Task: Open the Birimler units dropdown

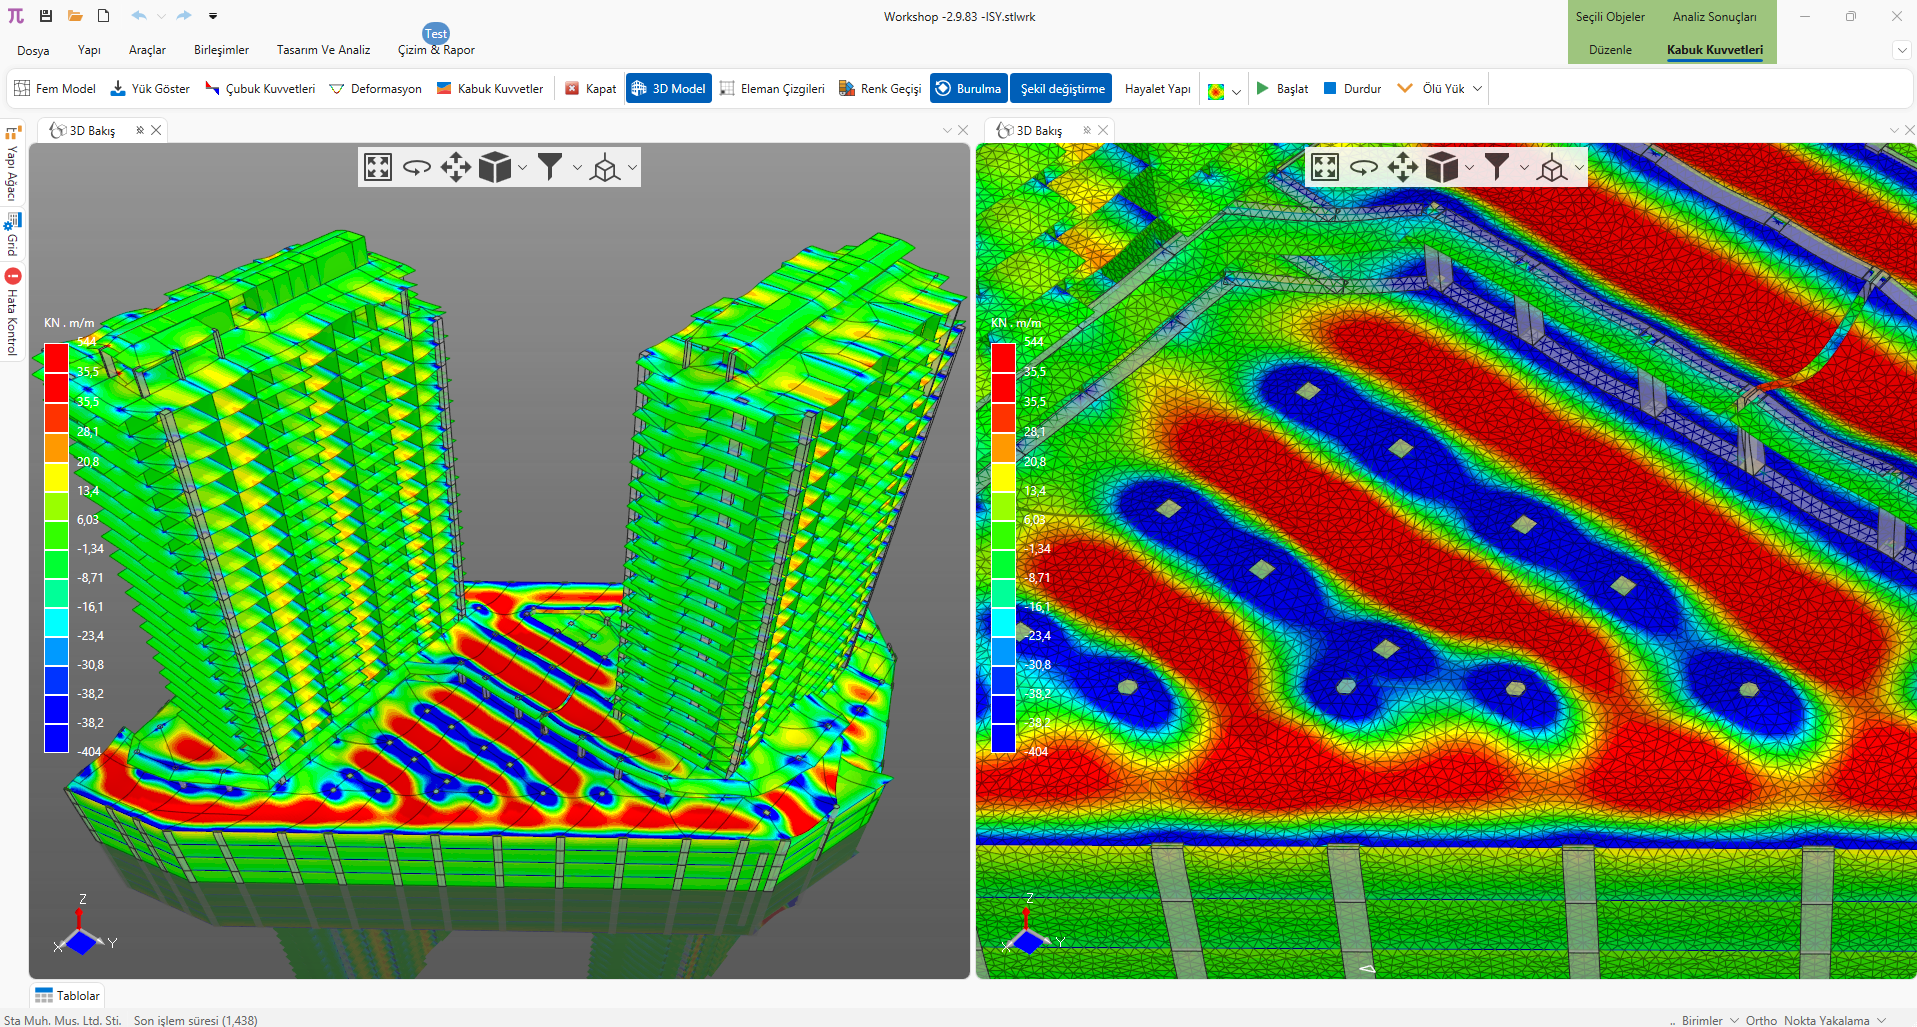Action: (x=1709, y=1020)
